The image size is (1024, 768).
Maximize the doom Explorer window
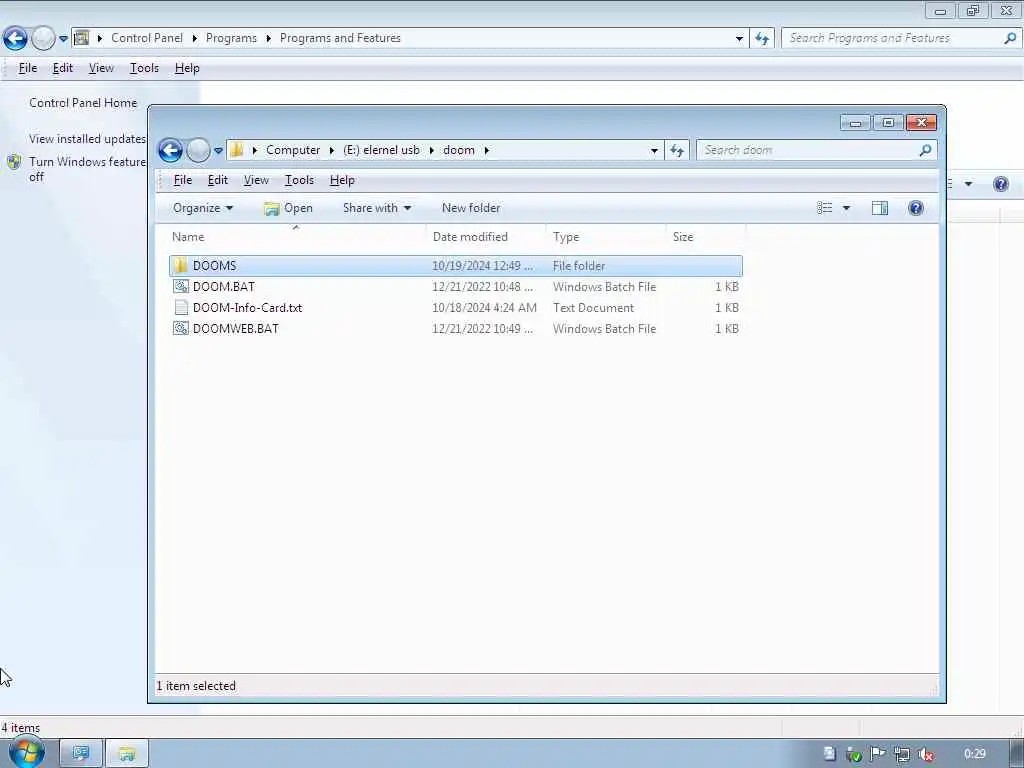pos(888,122)
